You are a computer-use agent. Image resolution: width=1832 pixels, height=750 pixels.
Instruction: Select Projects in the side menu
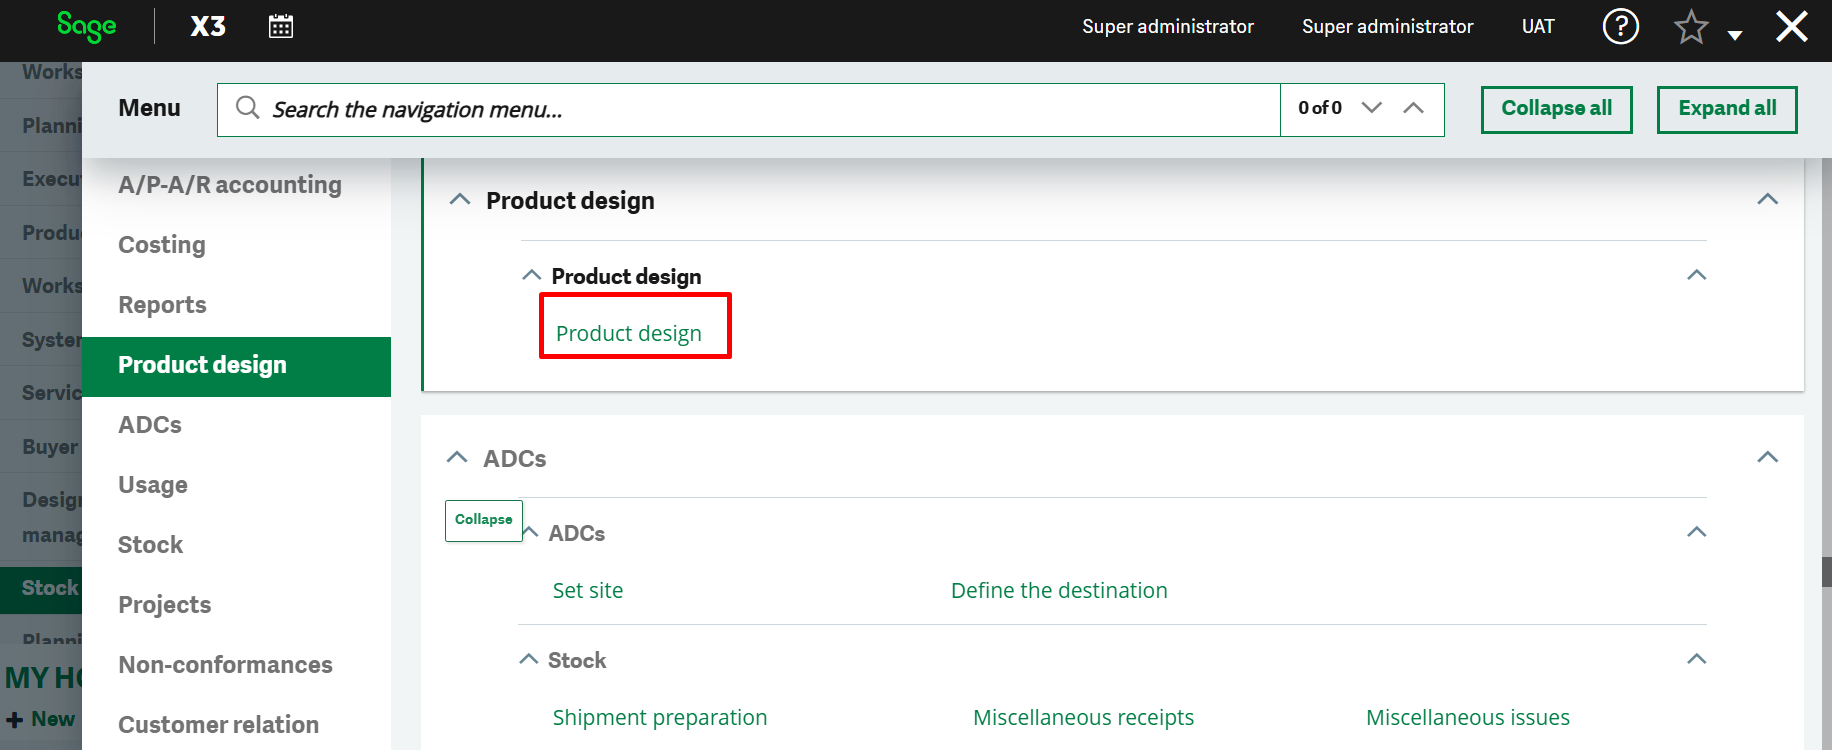165,605
